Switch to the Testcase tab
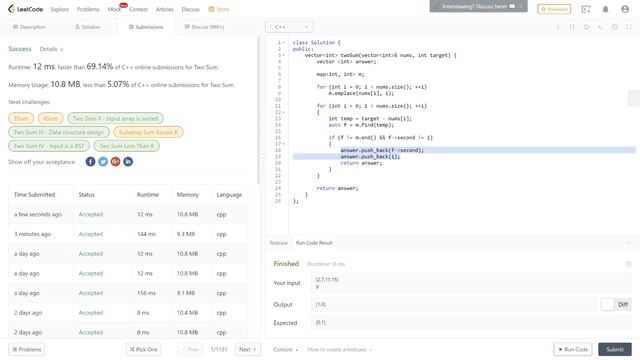 (278, 243)
